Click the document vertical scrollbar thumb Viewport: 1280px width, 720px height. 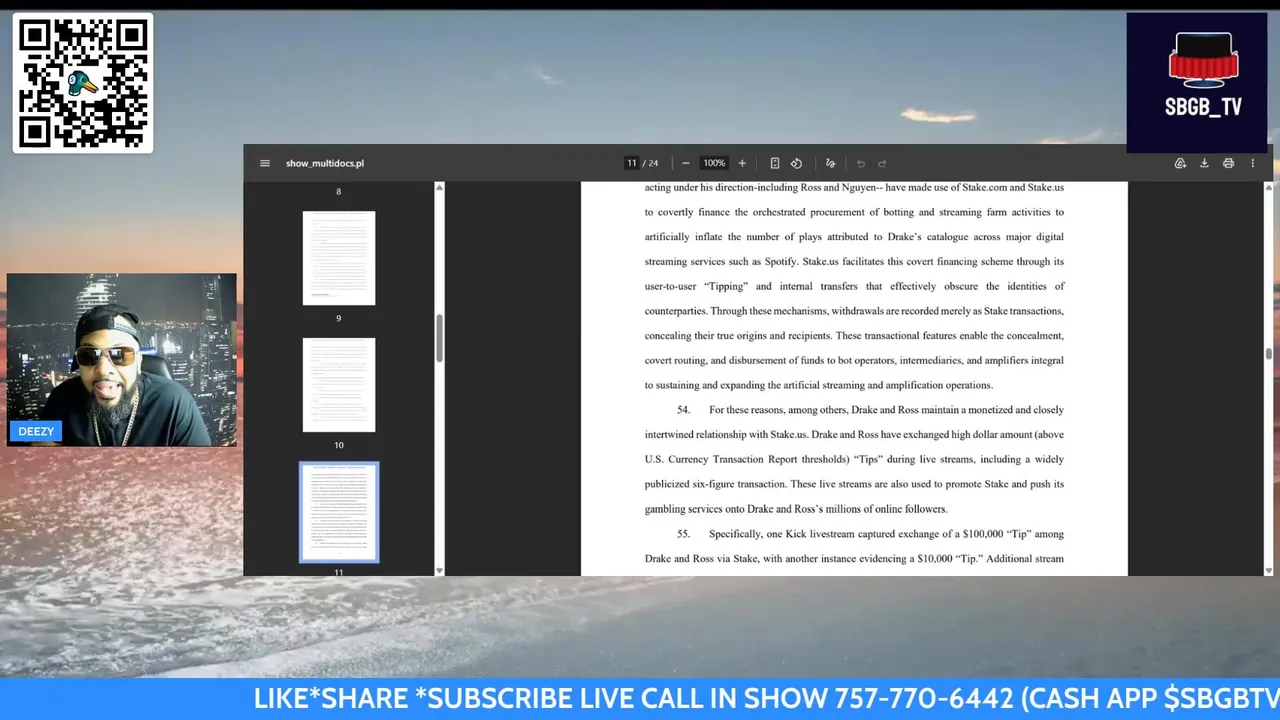1269,354
